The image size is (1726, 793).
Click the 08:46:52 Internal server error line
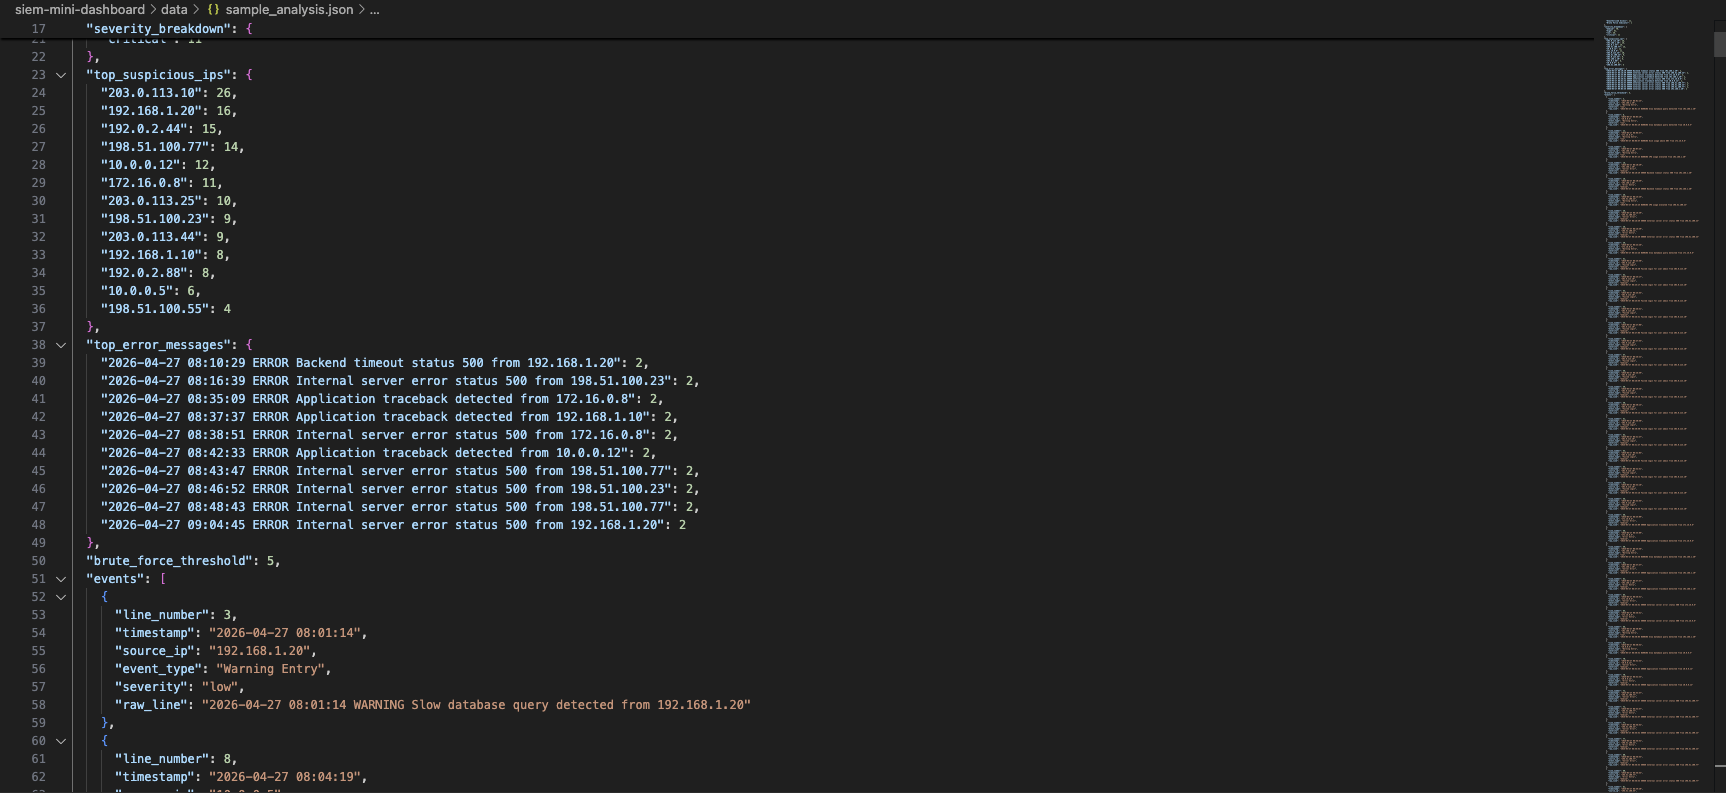coord(400,489)
